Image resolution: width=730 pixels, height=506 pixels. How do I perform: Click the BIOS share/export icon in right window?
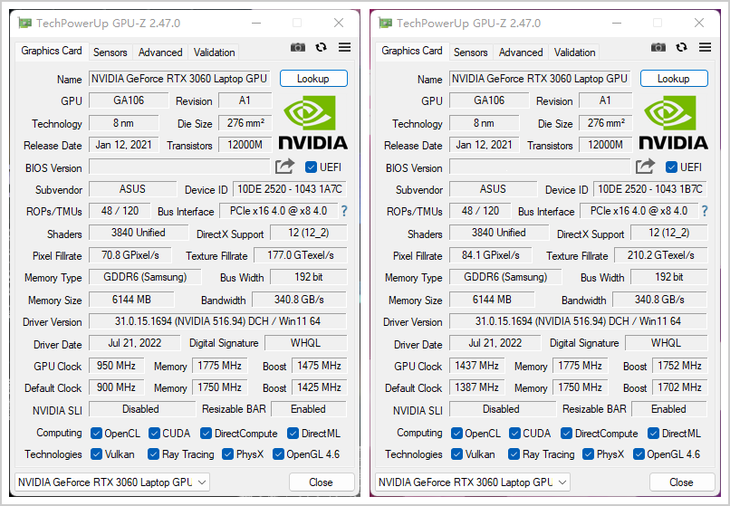(645, 166)
